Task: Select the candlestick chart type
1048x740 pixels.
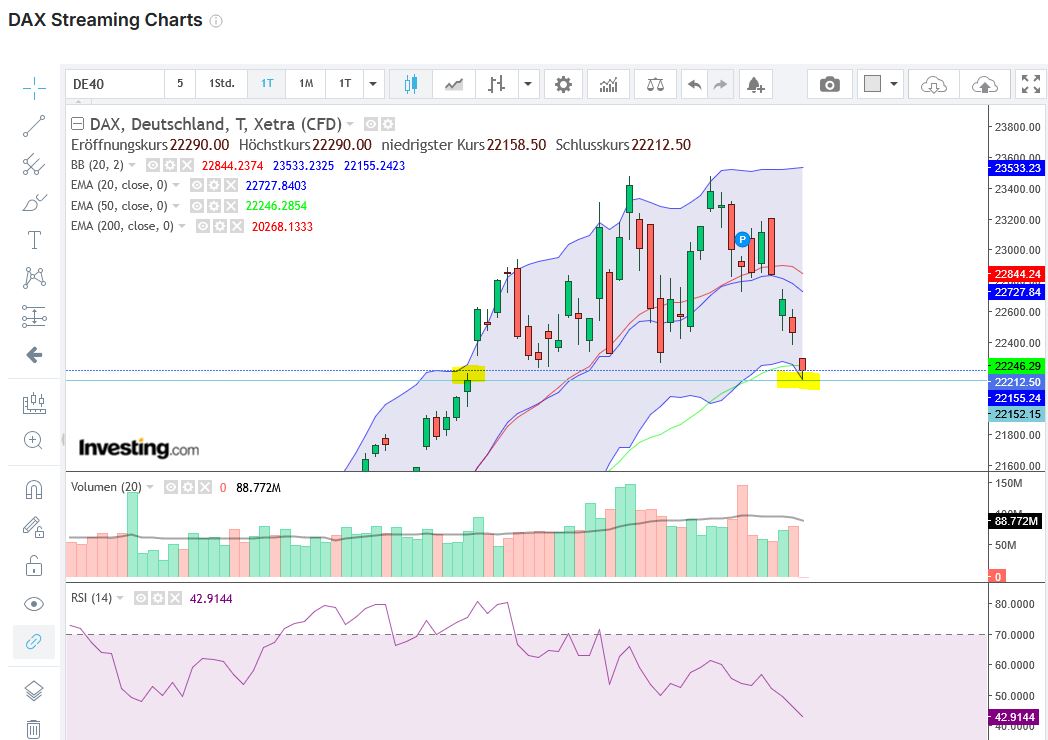Action: (x=413, y=84)
